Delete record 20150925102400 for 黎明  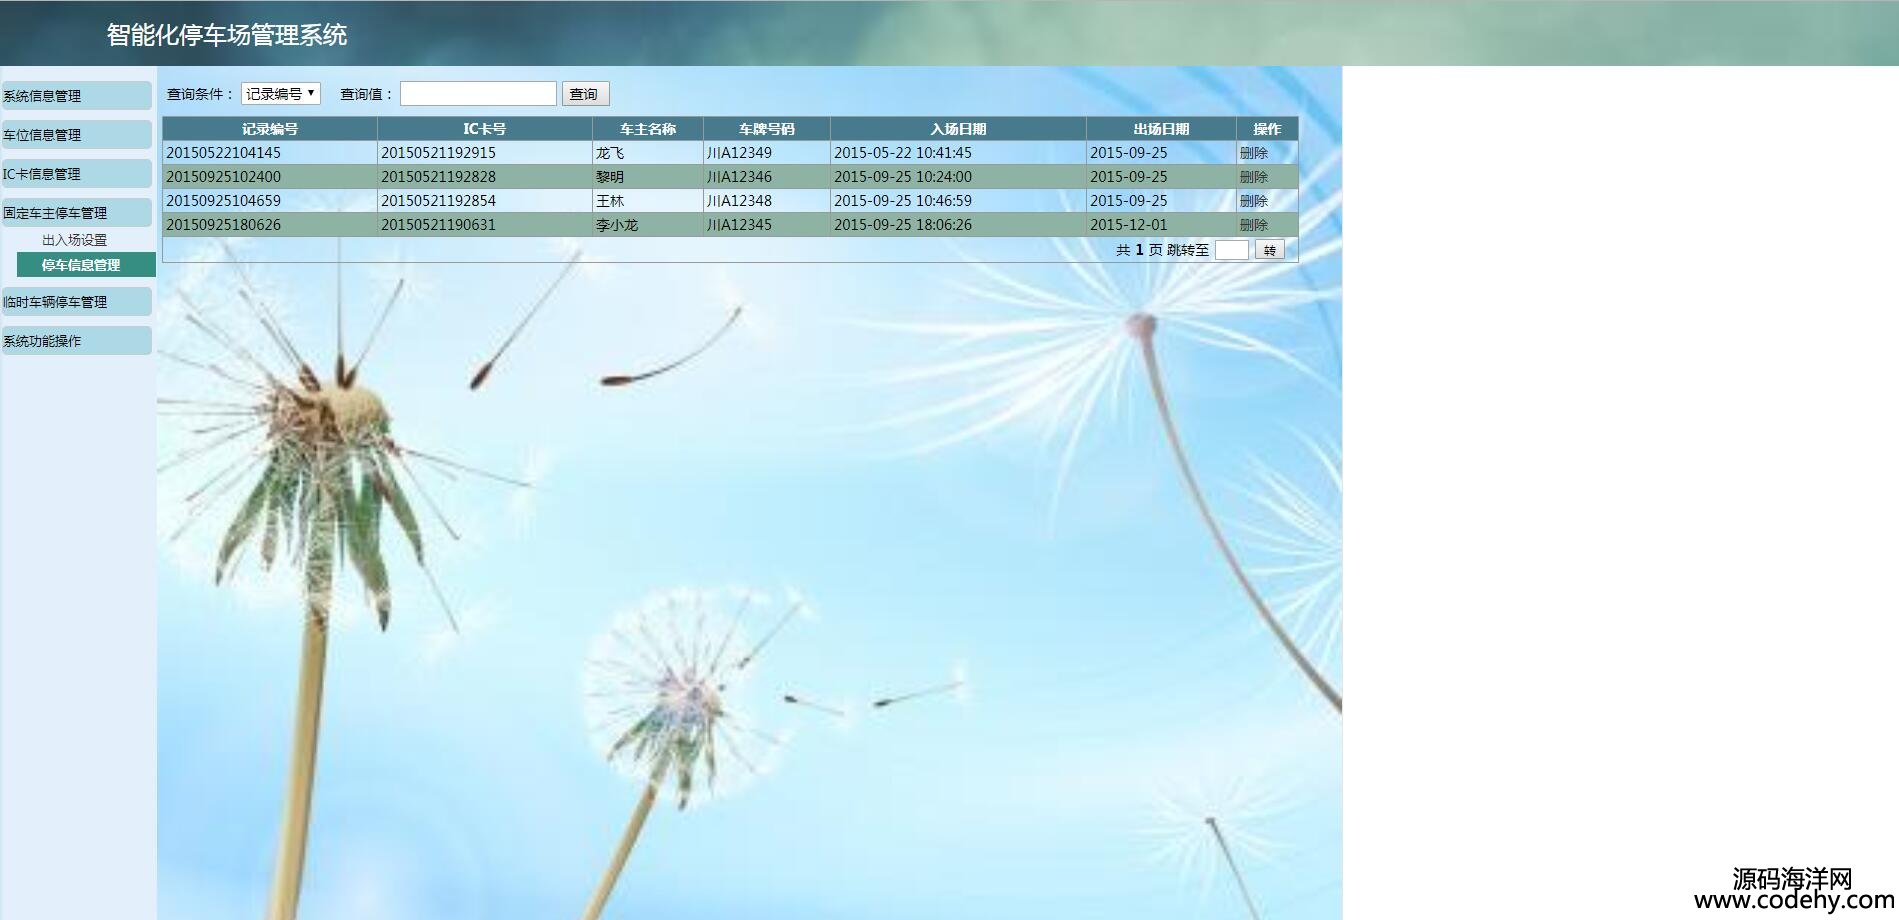[x=1254, y=177]
